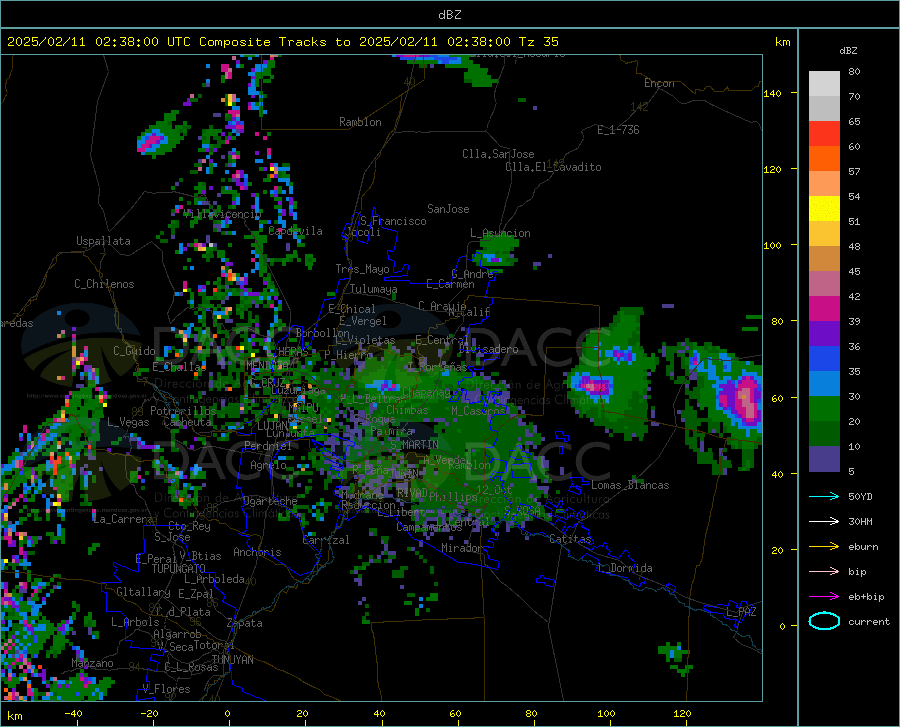
Task: Select the orange 57 dBZ color swatch
Action: (x=824, y=159)
